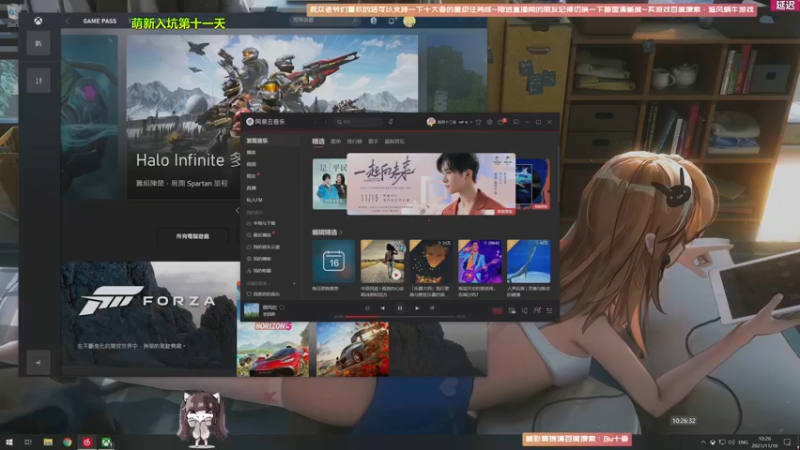800x450 pixels.
Task: Open the 一起向未来 center banner
Action: tap(431, 184)
